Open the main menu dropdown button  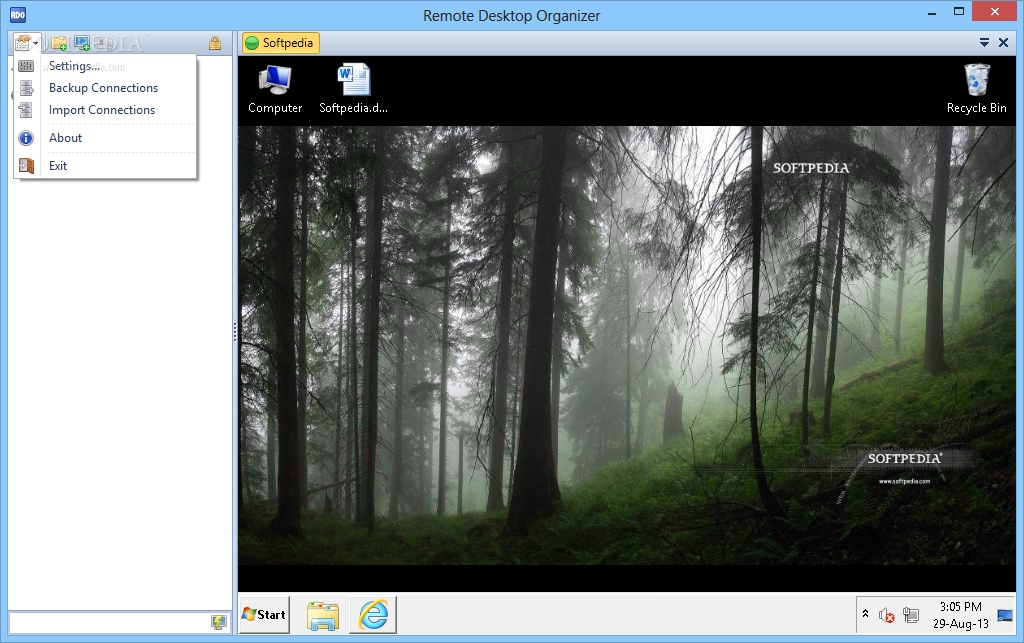27,43
